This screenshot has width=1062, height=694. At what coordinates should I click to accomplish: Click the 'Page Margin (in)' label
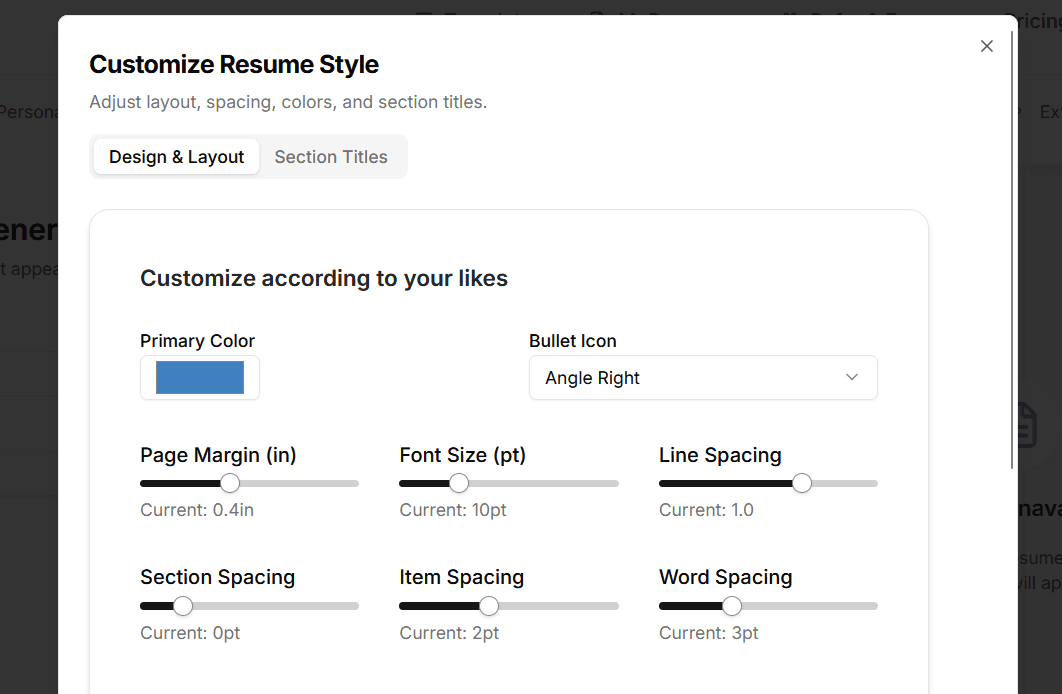coord(218,455)
